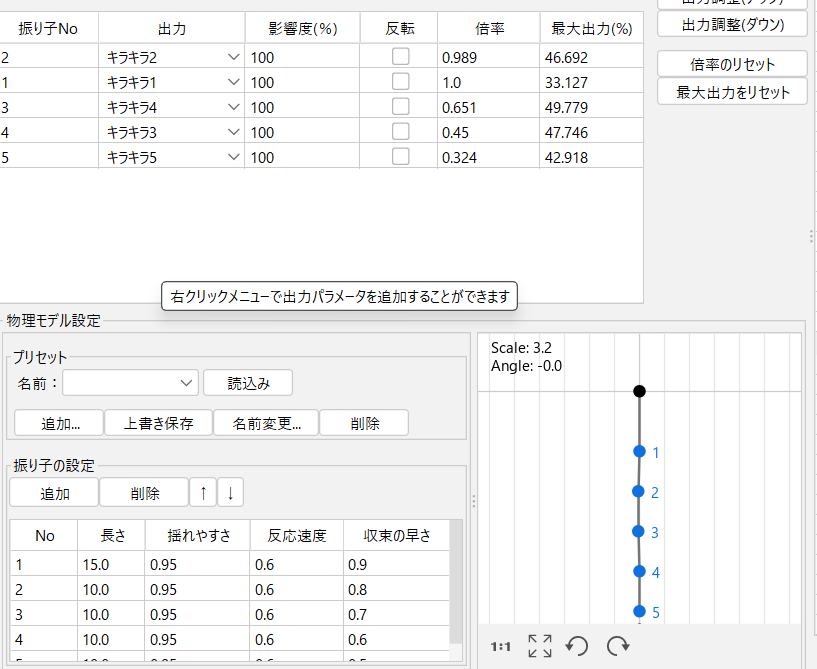Viewport: 817px width, 669px height.
Task: Click the 1:1 zoom icon below the preview
Action: (500, 646)
